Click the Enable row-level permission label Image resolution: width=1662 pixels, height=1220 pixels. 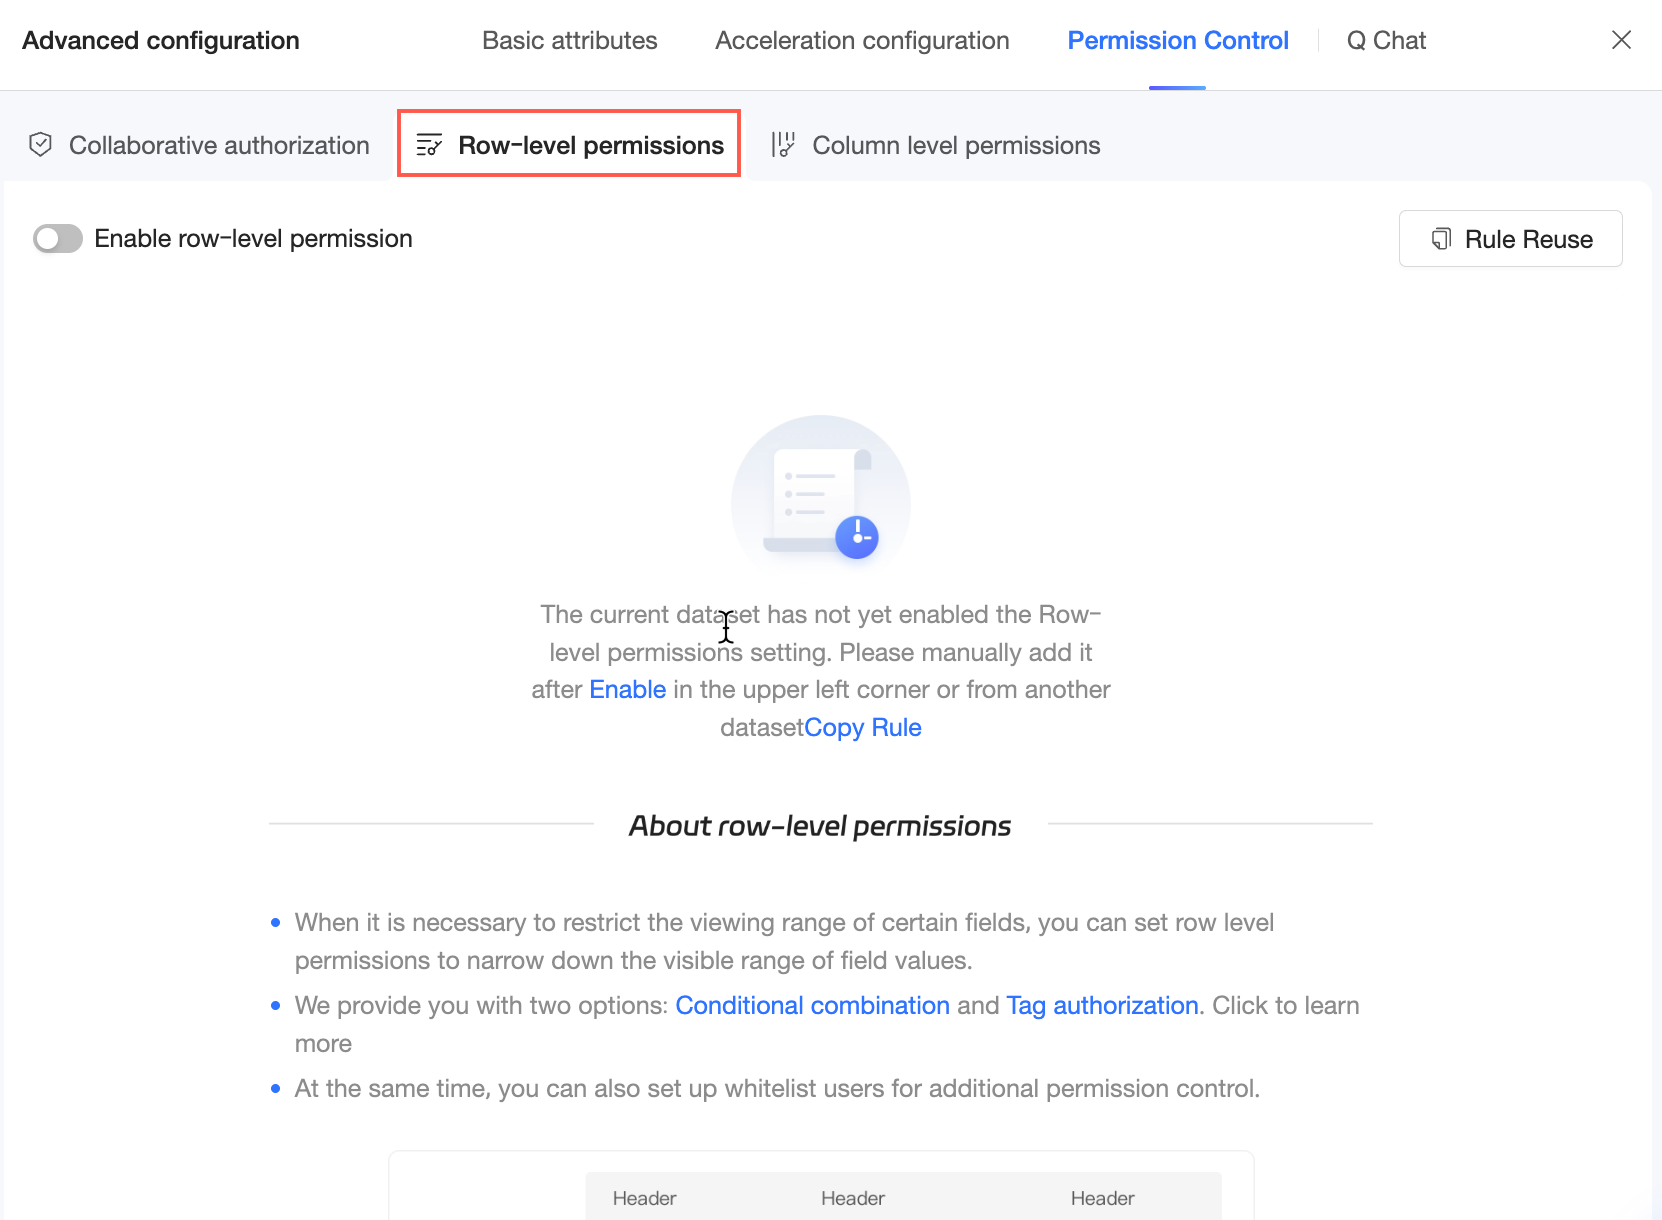click(254, 239)
